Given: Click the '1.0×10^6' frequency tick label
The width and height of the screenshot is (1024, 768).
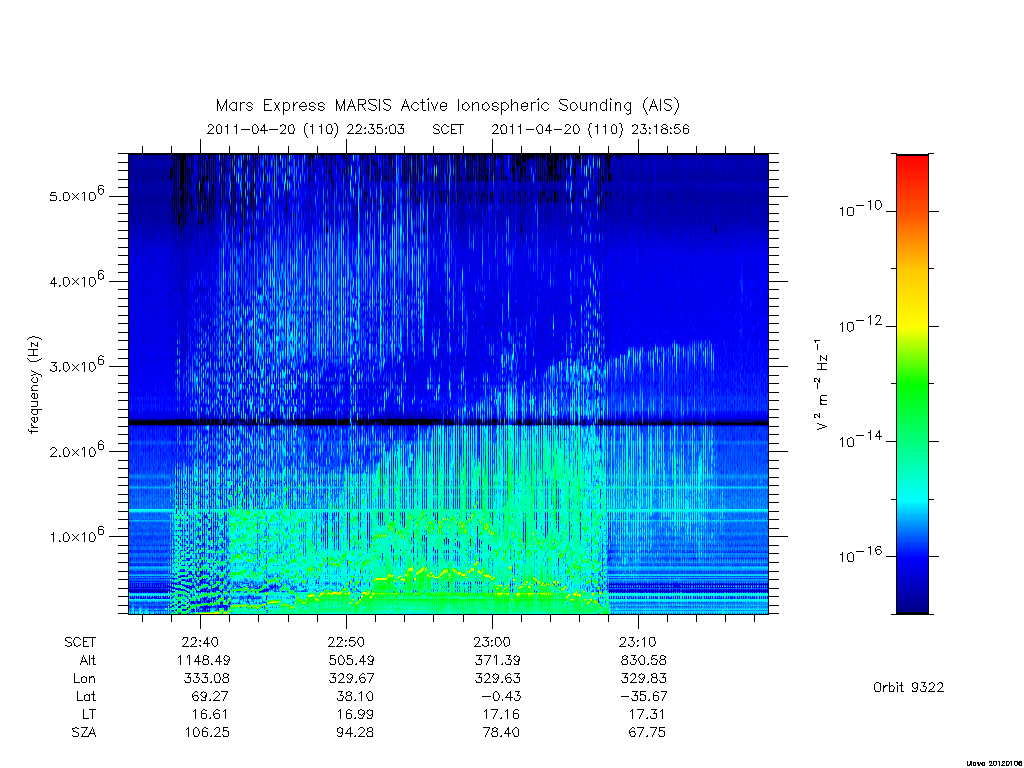Looking at the screenshot, I should coord(76,535).
